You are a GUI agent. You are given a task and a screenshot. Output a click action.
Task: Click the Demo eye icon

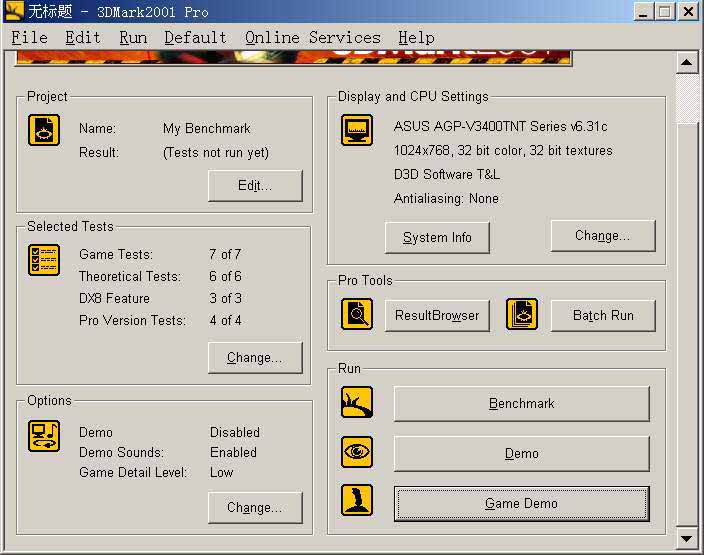(x=357, y=452)
